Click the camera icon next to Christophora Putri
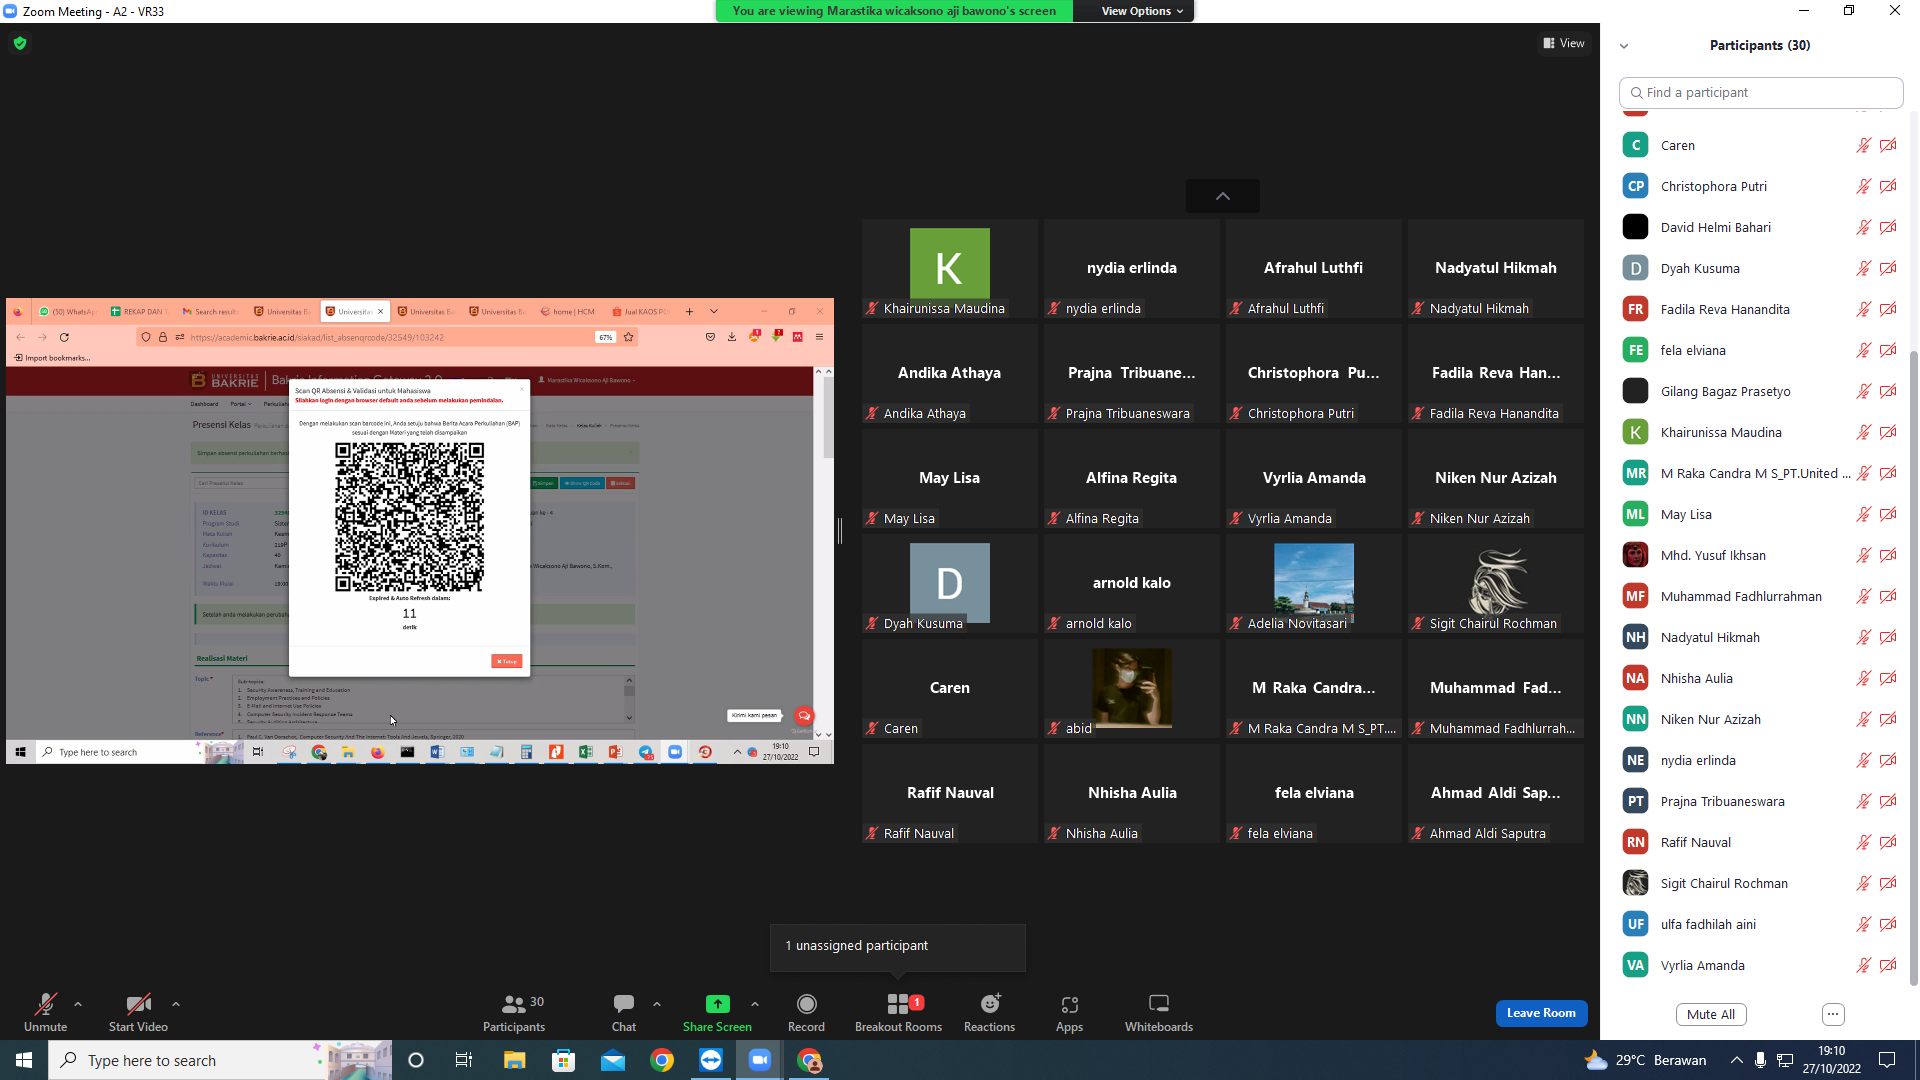This screenshot has height=1080, width=1920. tap(1888, 186)
